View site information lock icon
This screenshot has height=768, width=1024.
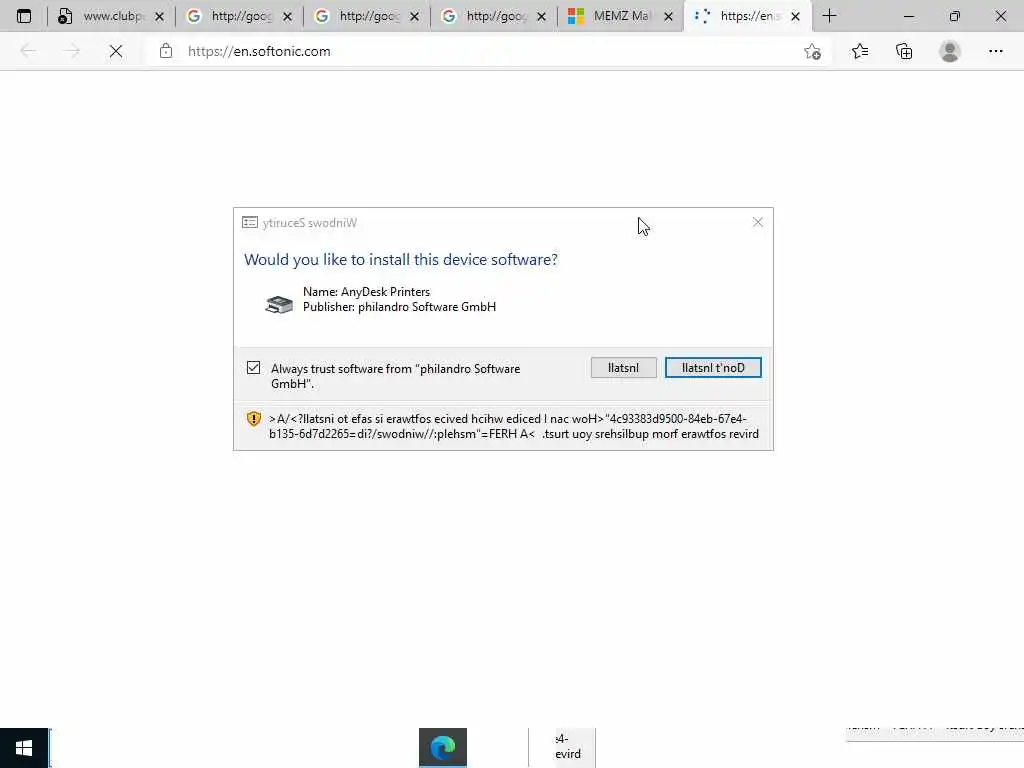(166, 51)
